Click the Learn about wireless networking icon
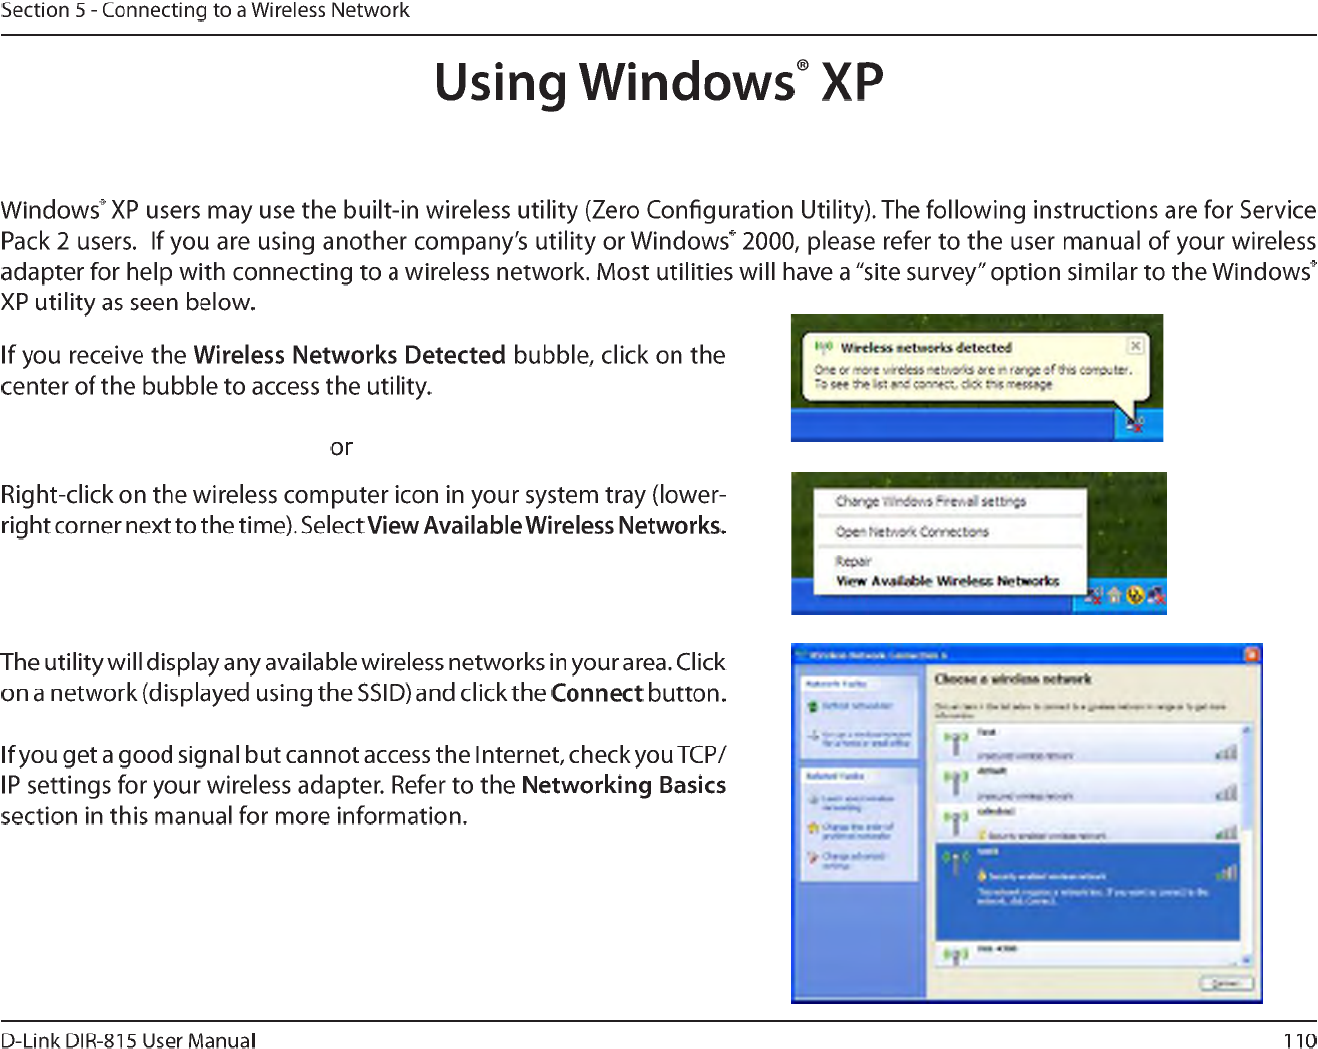The height and width of the screenshot is (1049, 1318). (x=813, y=801)
